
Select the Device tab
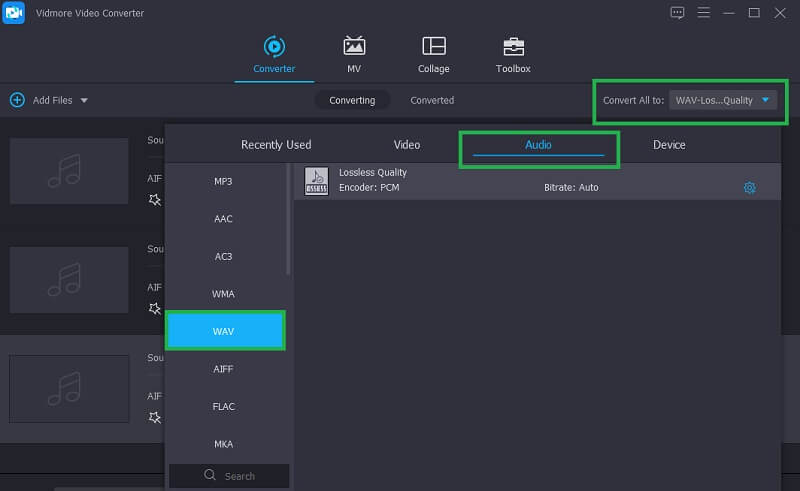click(669, 145)
